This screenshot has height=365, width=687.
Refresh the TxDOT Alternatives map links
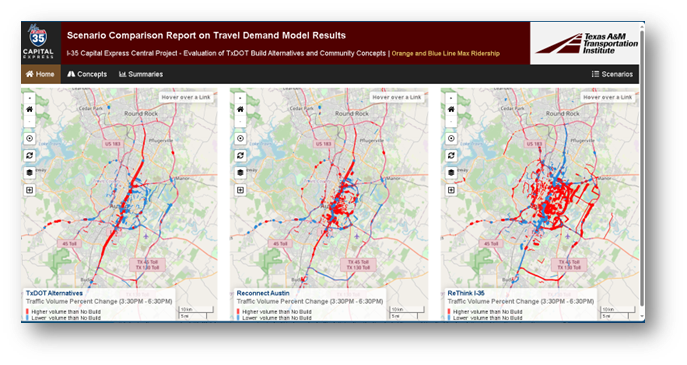pos(29,156)
